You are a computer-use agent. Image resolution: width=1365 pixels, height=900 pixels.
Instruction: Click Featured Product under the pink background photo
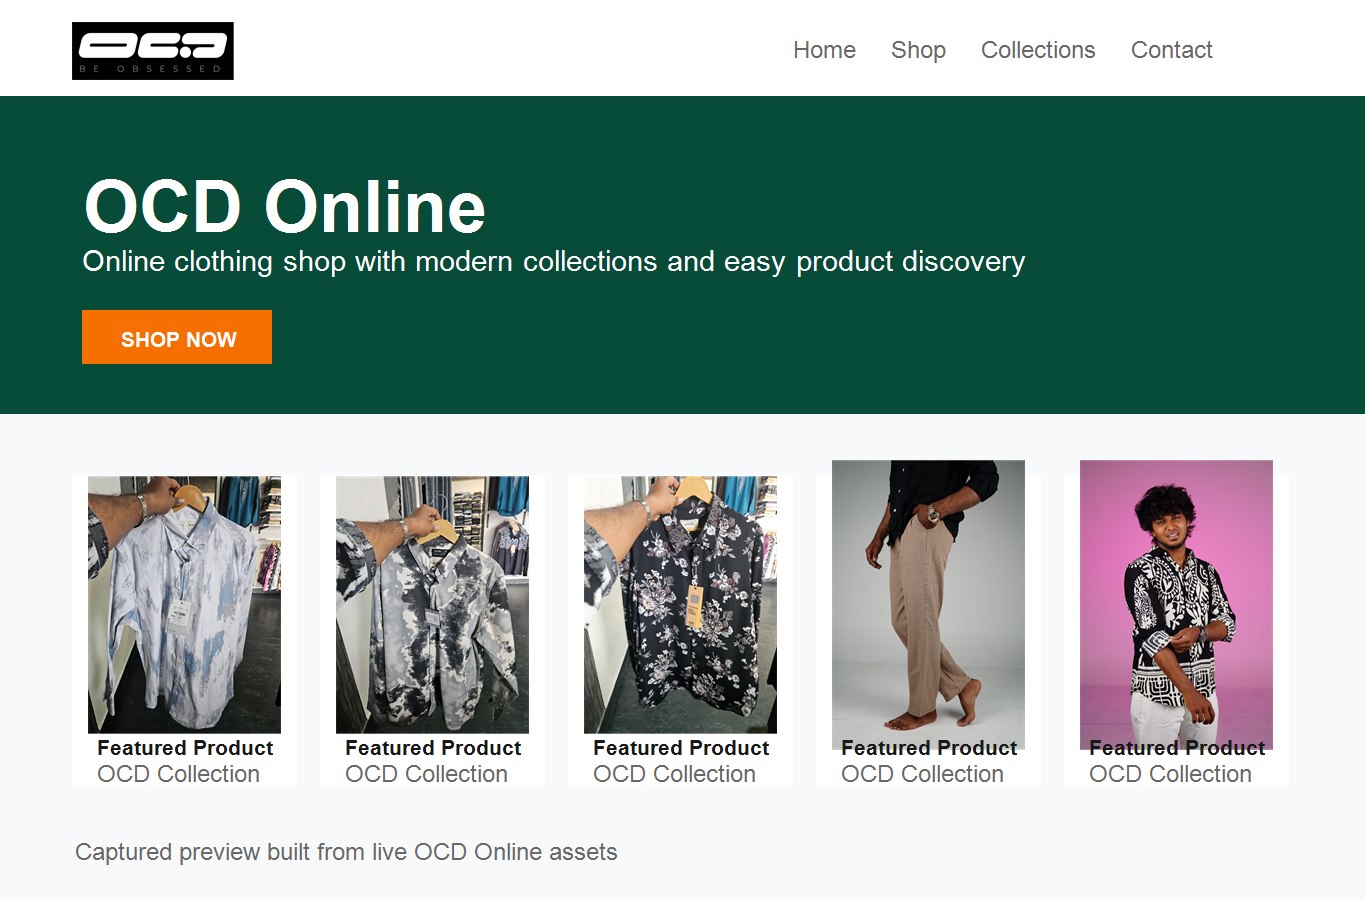1177,748
